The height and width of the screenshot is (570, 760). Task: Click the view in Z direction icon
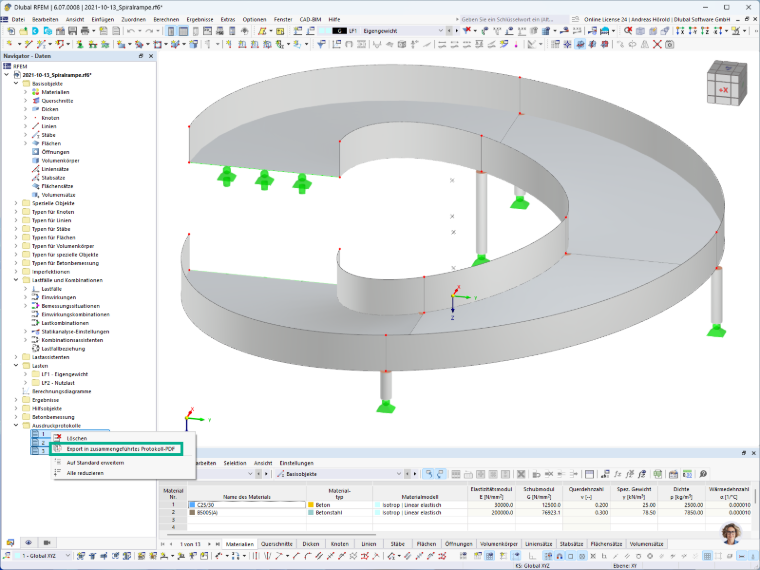705,31
